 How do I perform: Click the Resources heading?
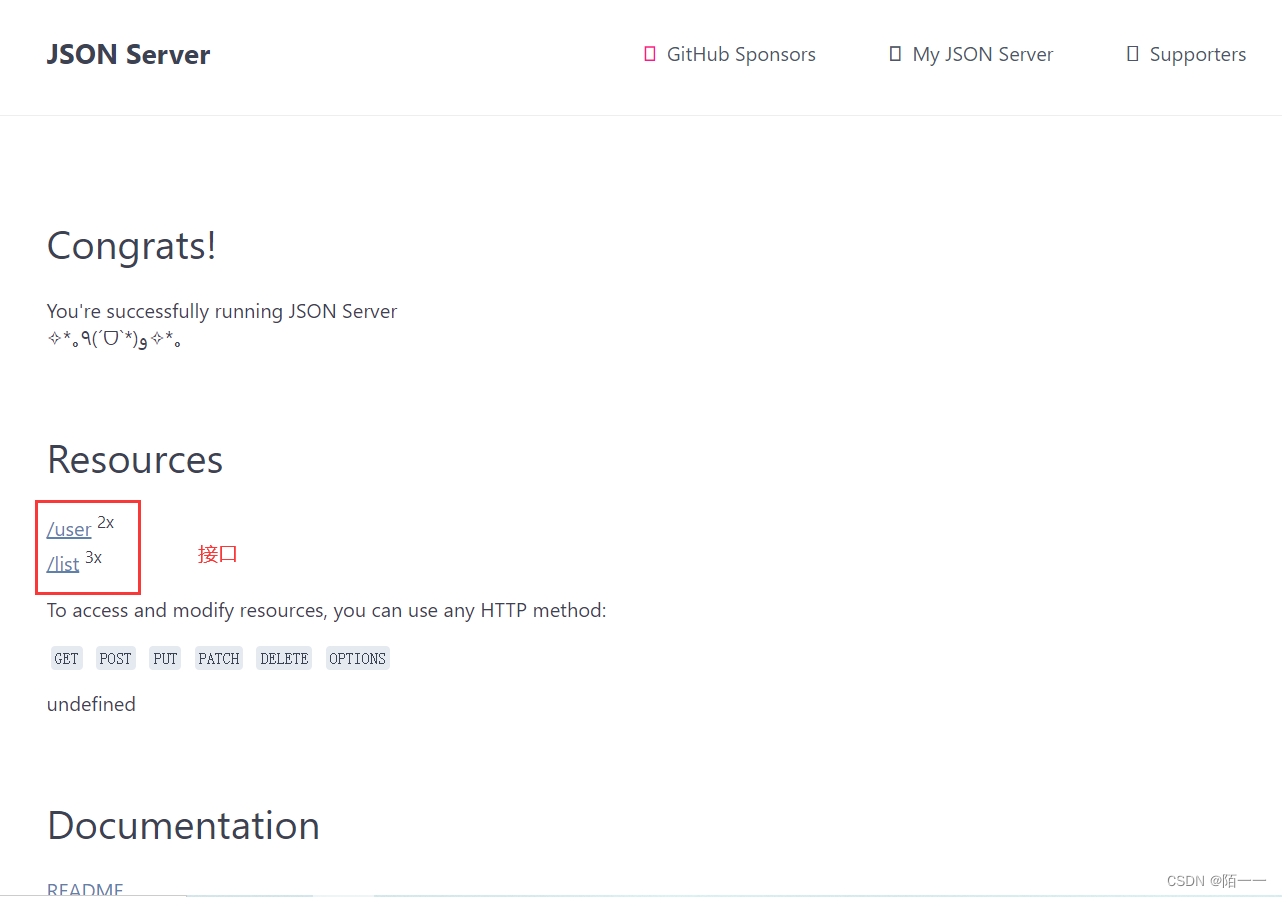(135, 459)
